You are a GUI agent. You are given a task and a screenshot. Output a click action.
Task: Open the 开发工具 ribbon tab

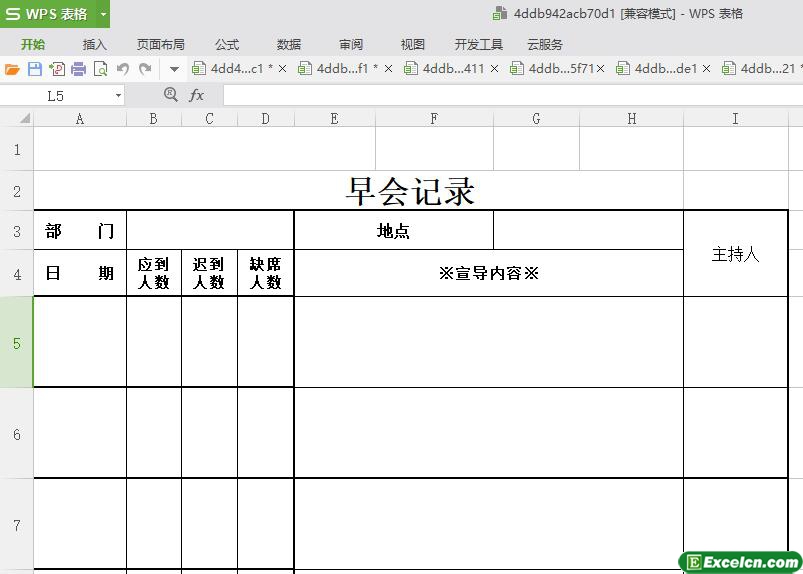479,45
